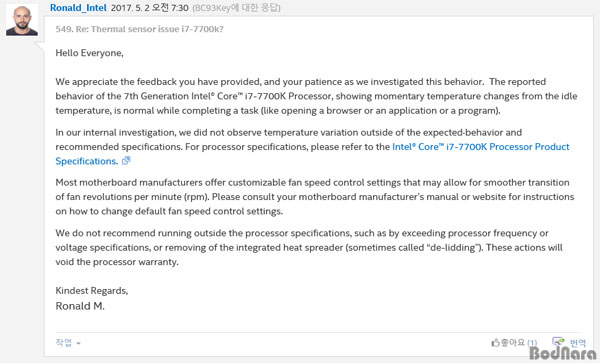This screenshot has width=600, height=363.
Task: Click the translate speech-bubble icon
Action: 558,341
